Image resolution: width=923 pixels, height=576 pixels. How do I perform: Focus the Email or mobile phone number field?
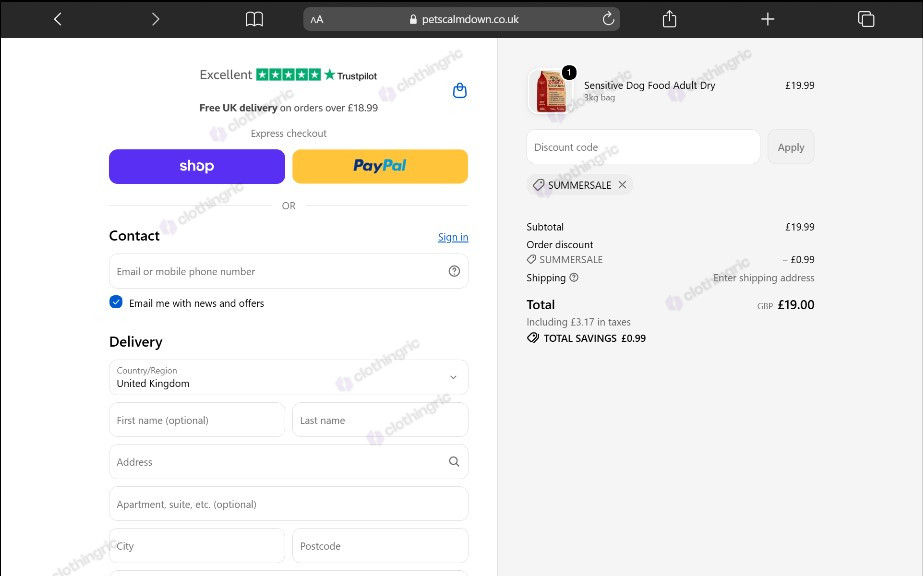tap(288, 271)
